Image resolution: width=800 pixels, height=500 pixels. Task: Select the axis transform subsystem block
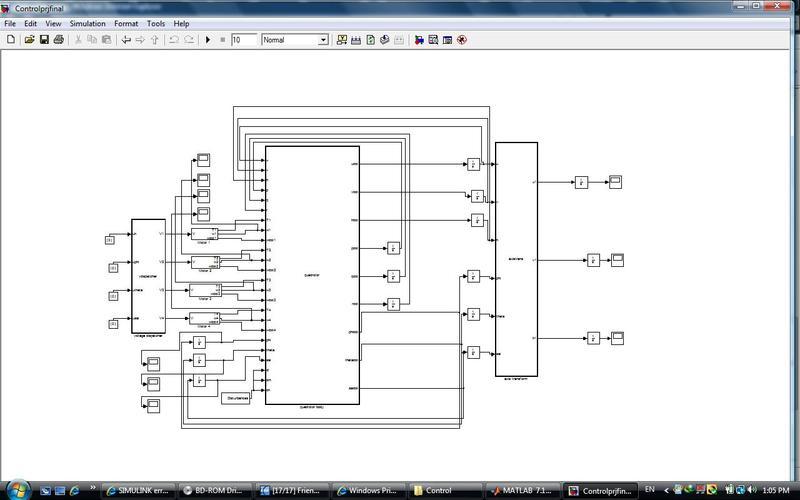pyautogui.click(x=516, y=258)
